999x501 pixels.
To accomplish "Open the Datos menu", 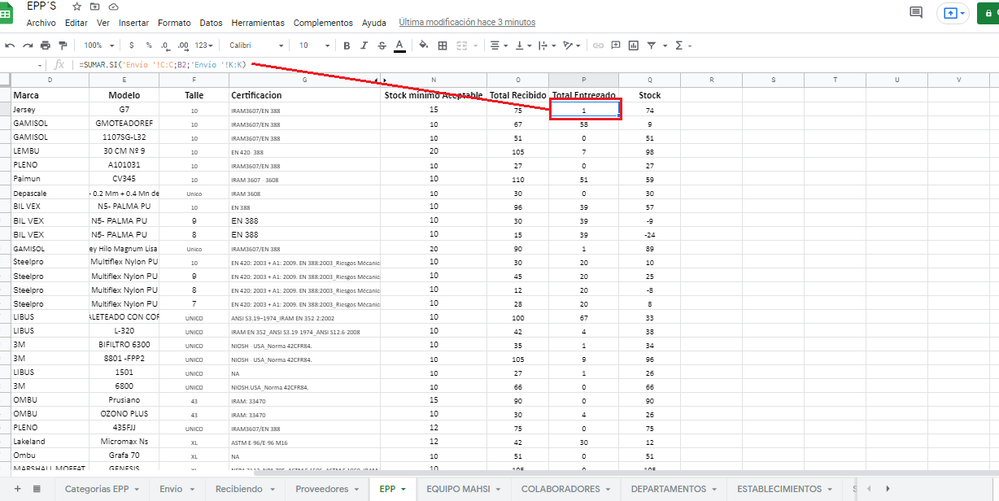I will pos(211,22).
